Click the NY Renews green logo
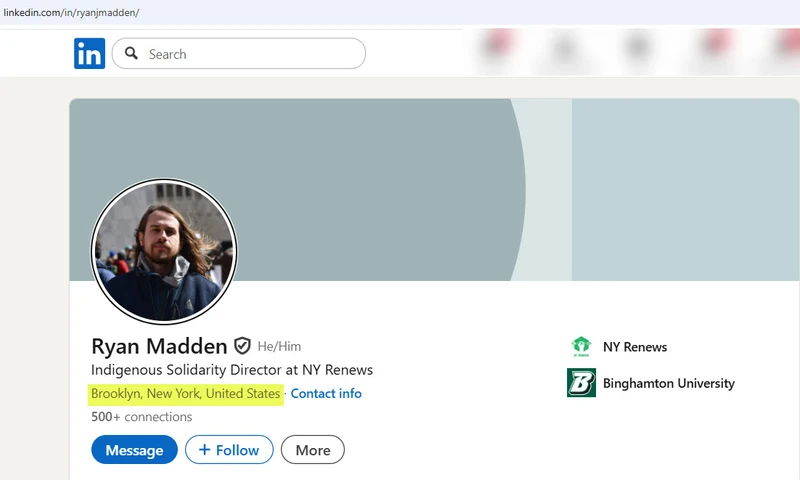The height and width of the screenshot is (480, 800). click(x=581, y=347)
